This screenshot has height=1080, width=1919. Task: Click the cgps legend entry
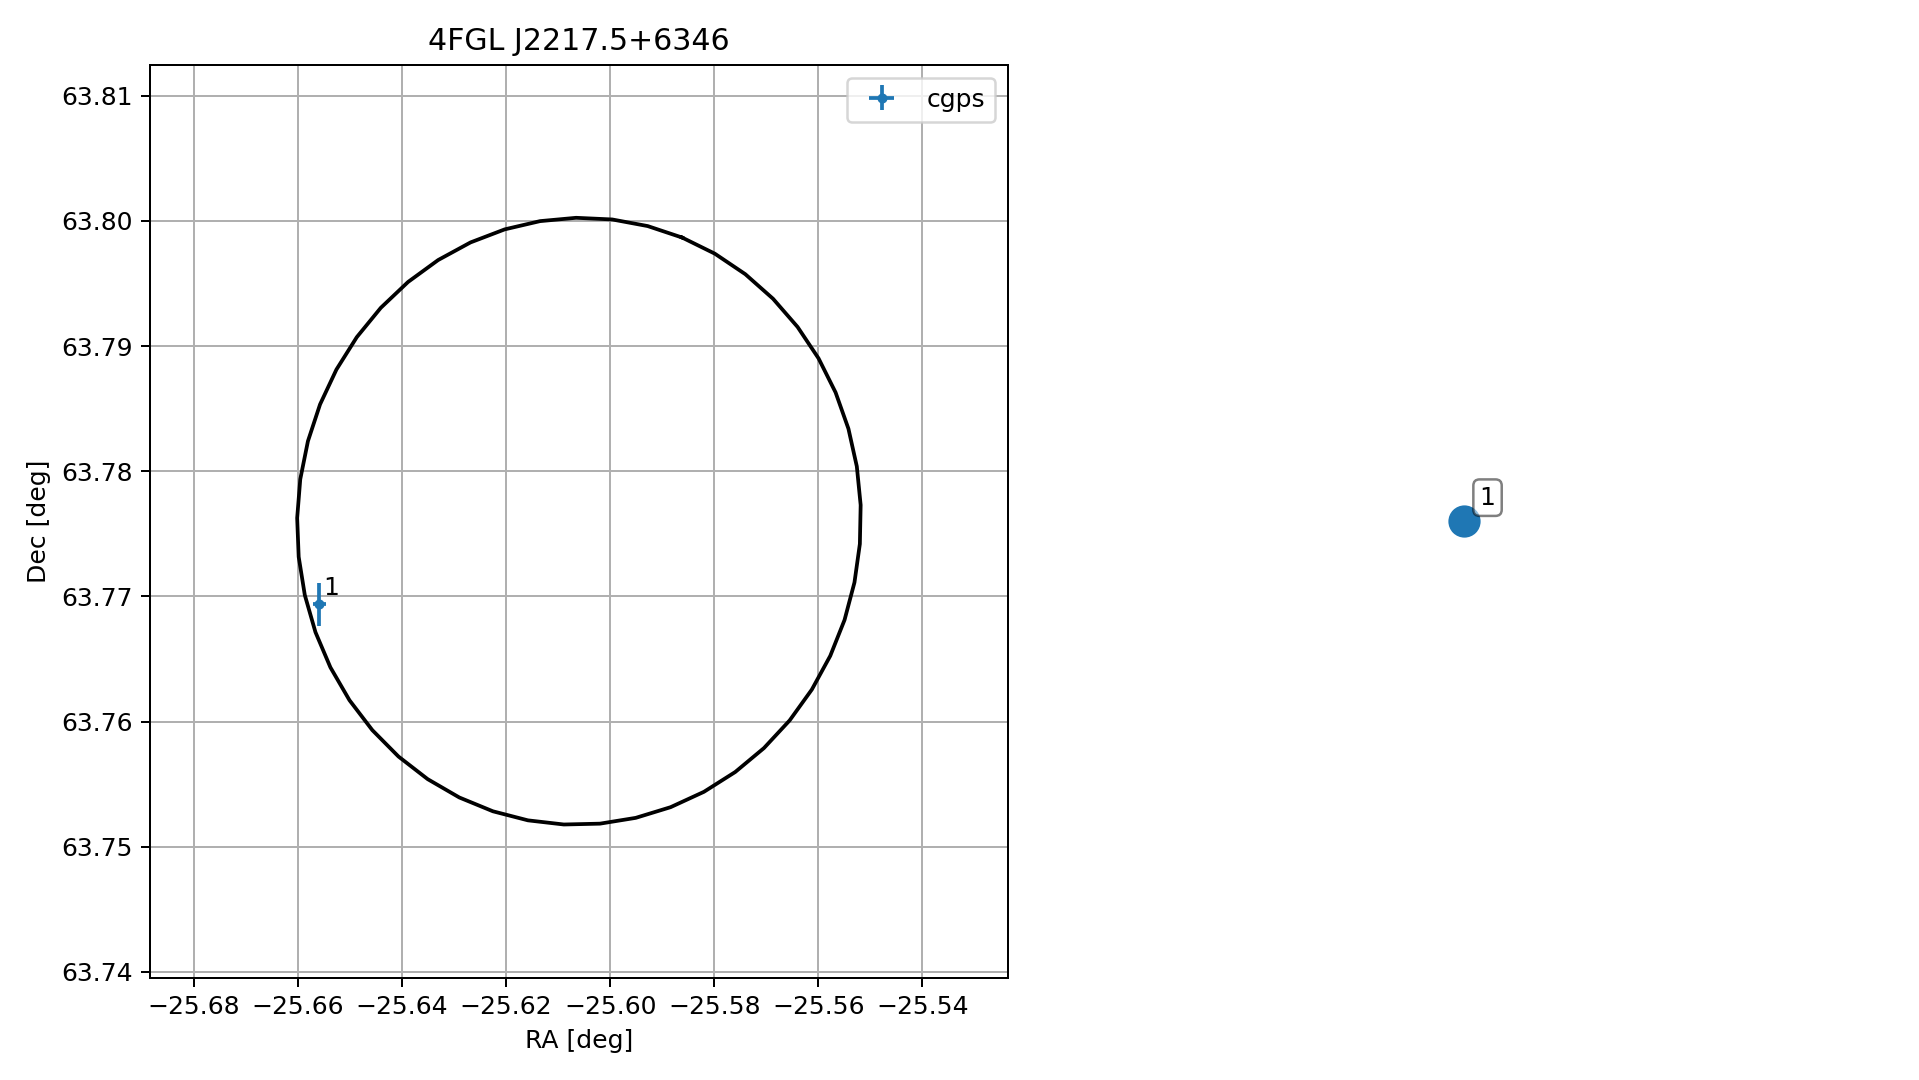[x=921, y=99]
